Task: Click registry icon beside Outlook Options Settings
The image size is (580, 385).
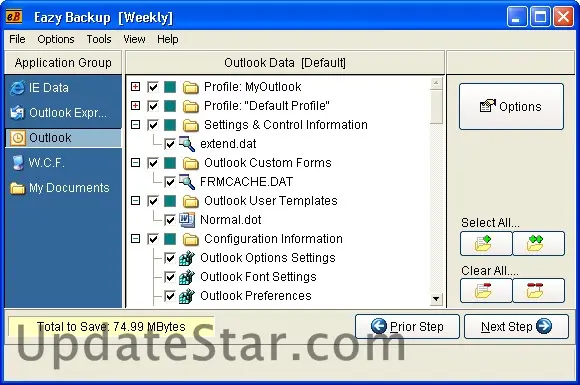Action: point(187,258)
